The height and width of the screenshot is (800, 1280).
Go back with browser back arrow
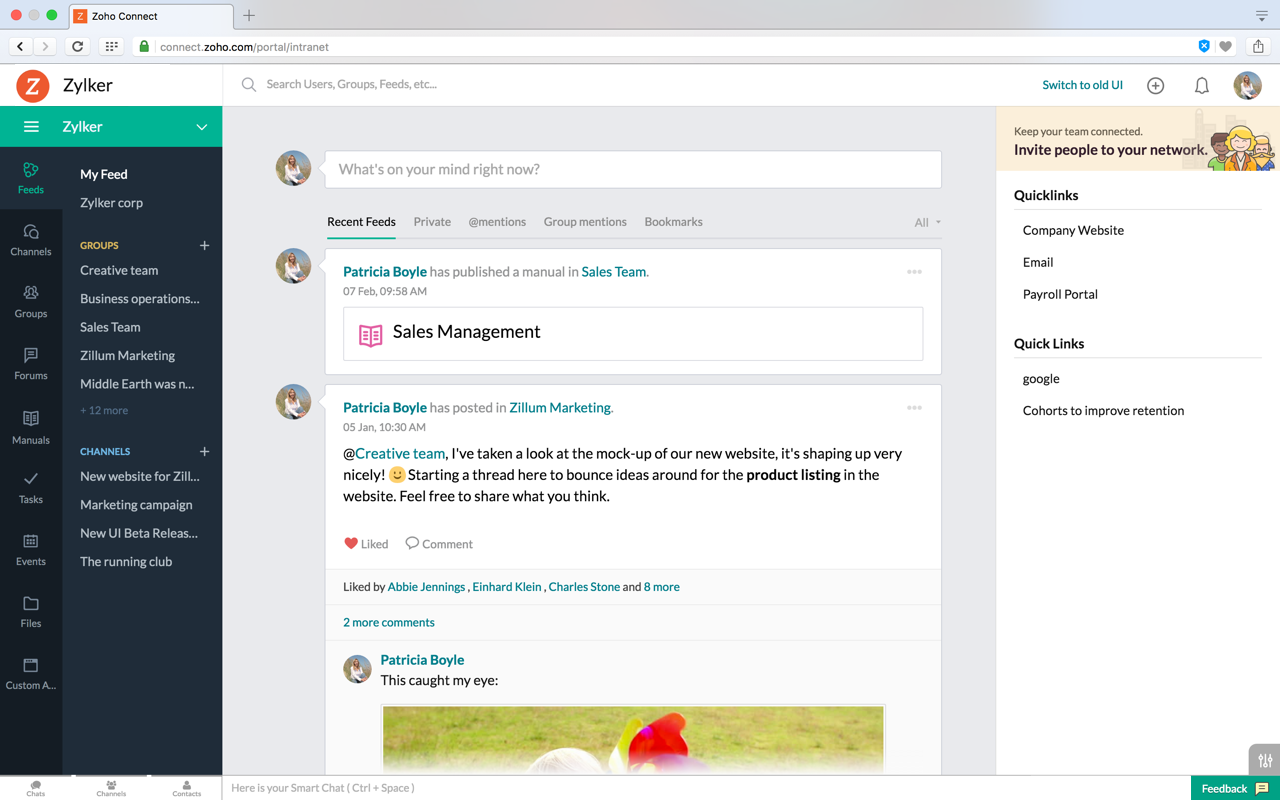tap(20, 46)
